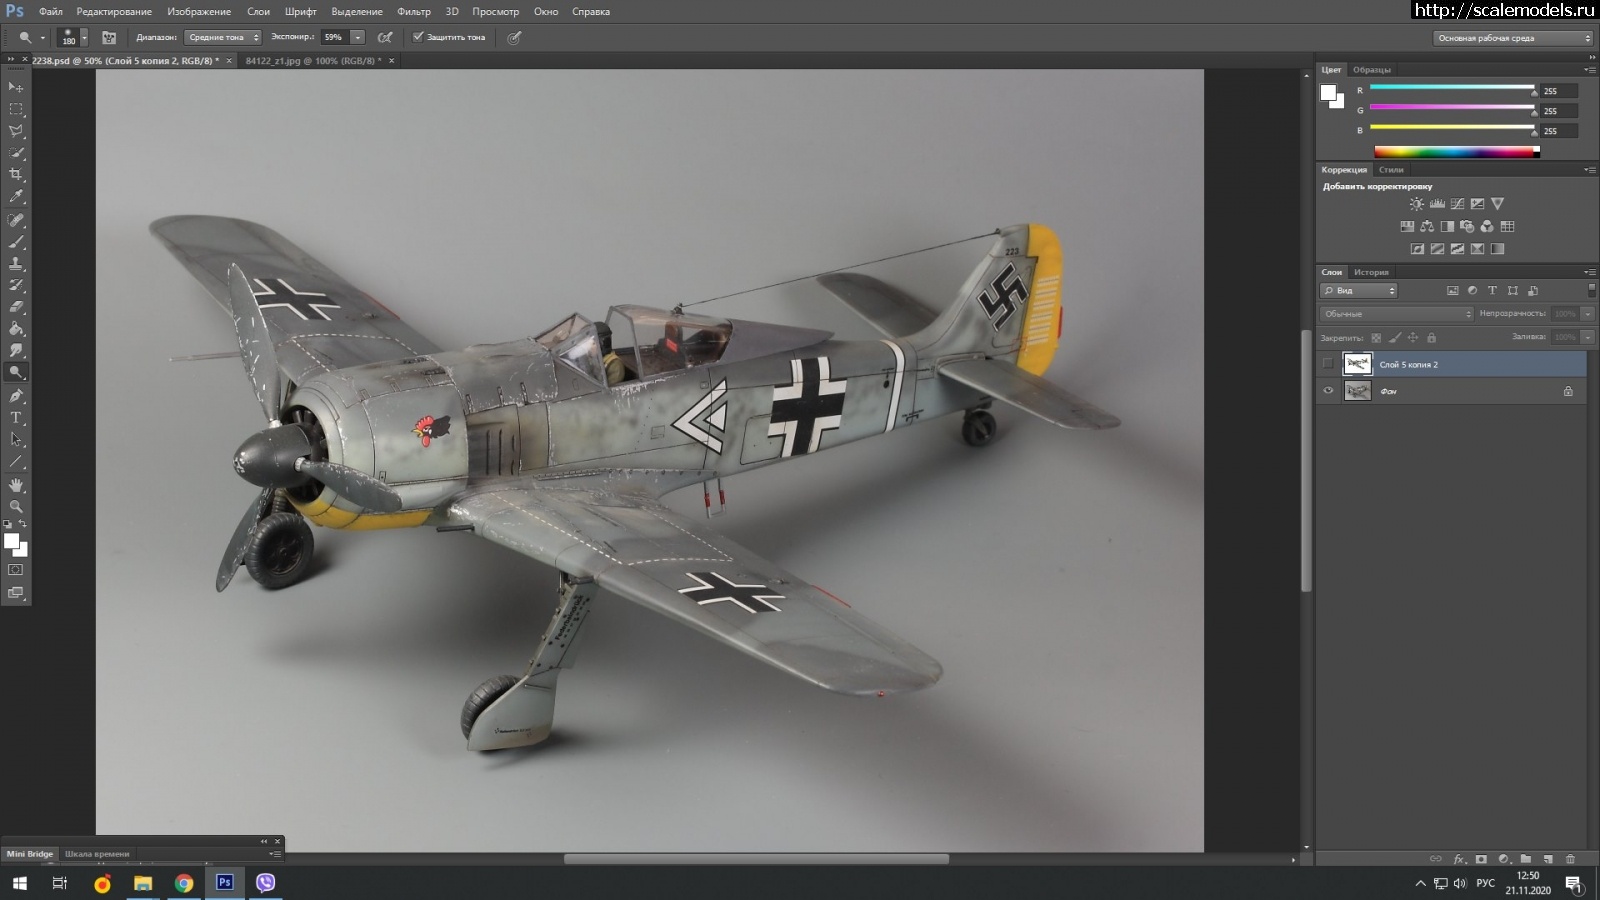Add a Photo Filter adjustment
This screenshot has width=1600, height=900.
(x=1467, y=227)
